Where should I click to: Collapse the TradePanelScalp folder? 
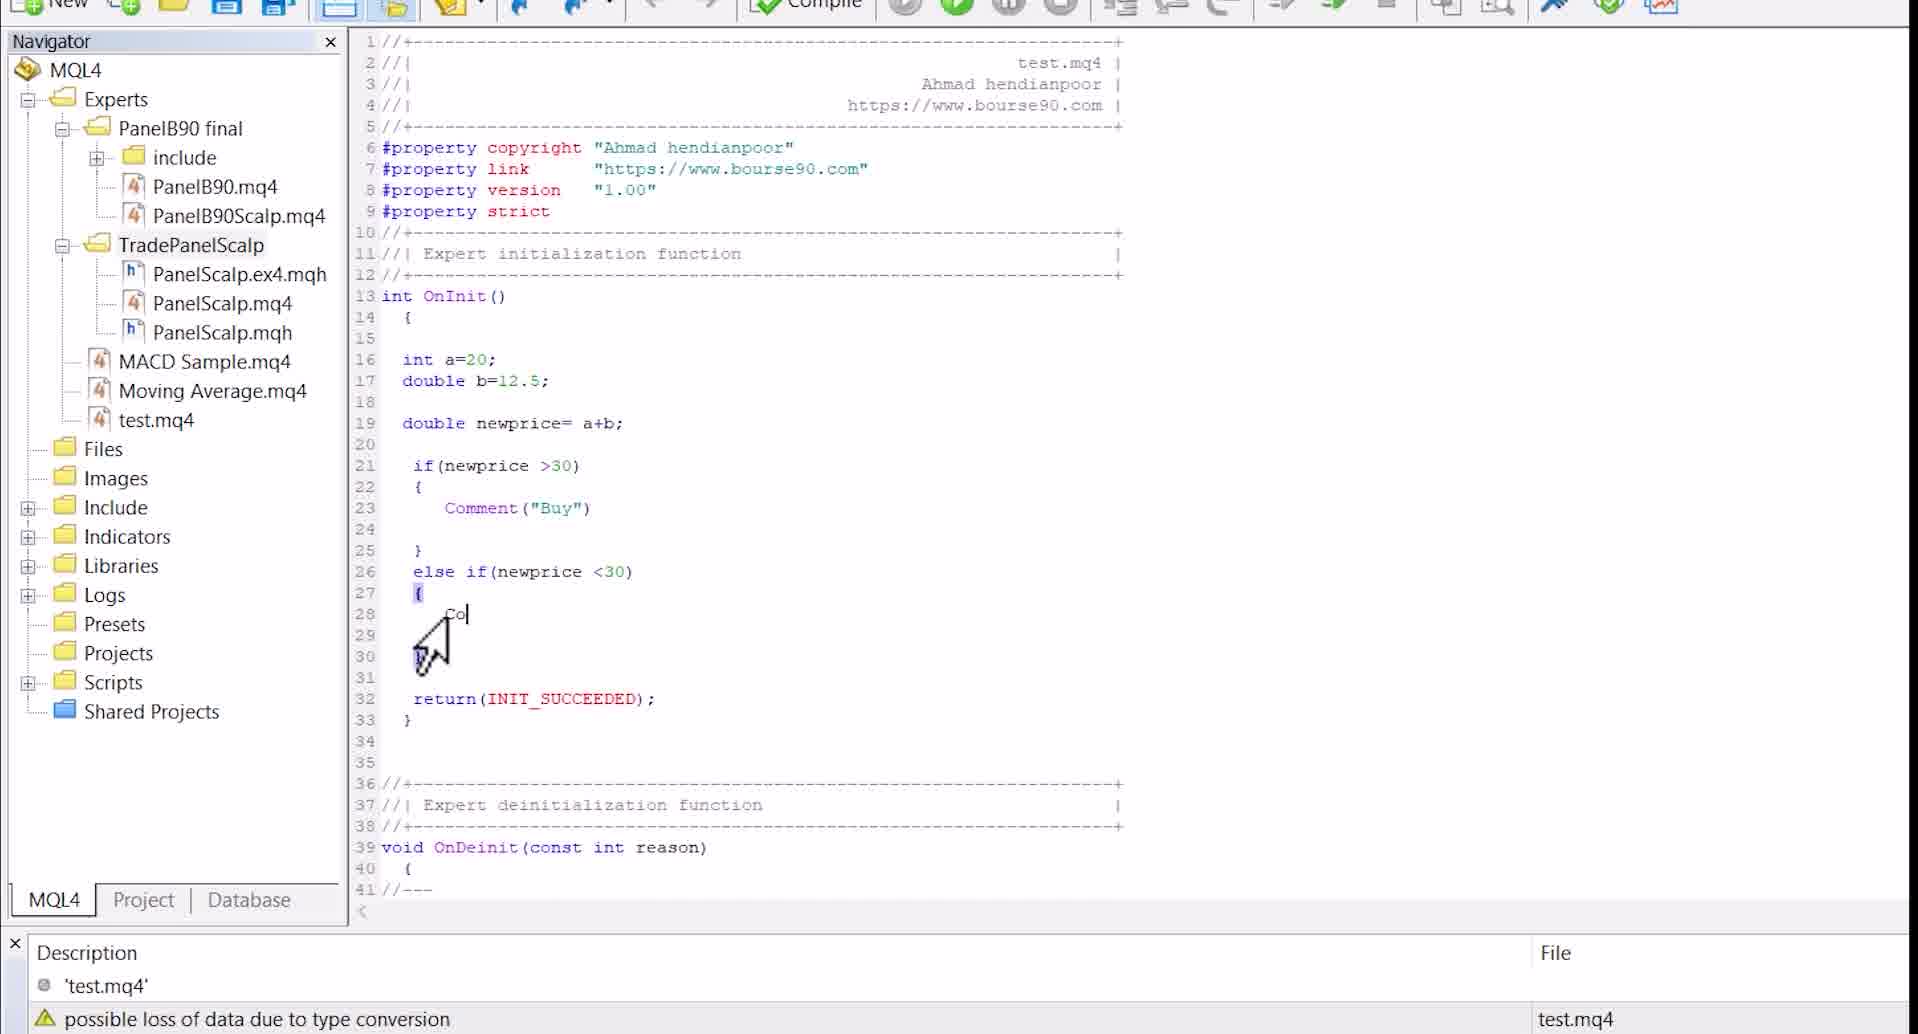pos(62,246)
